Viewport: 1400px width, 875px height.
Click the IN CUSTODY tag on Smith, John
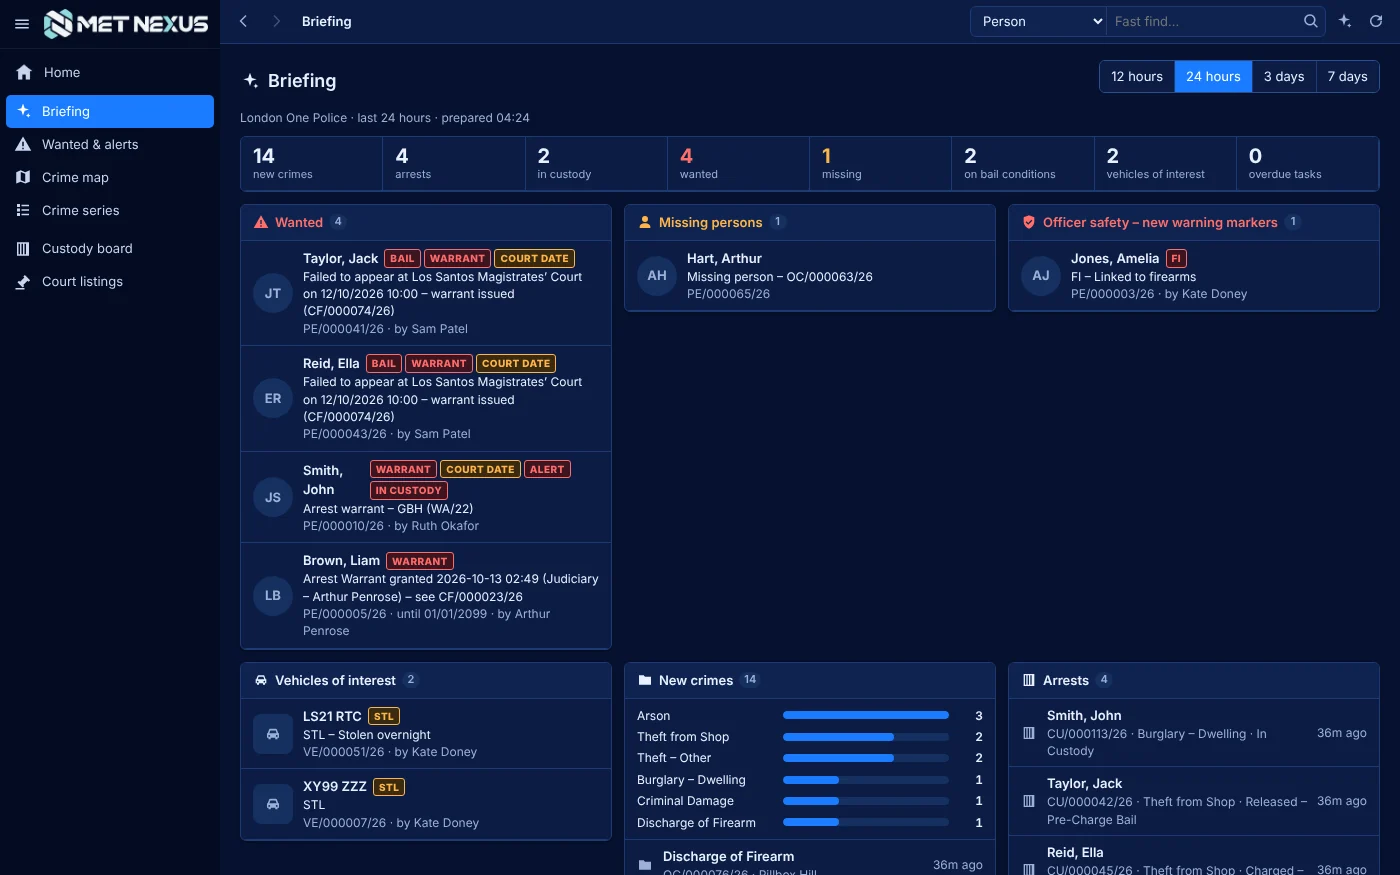409,490
